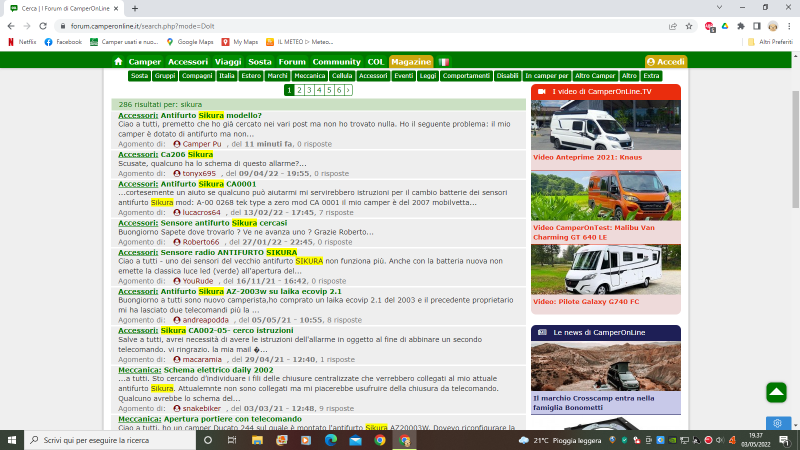Open the COL menu
Image resolution: width=800 pixels, height=450 pixels.
tap(376, 62)
